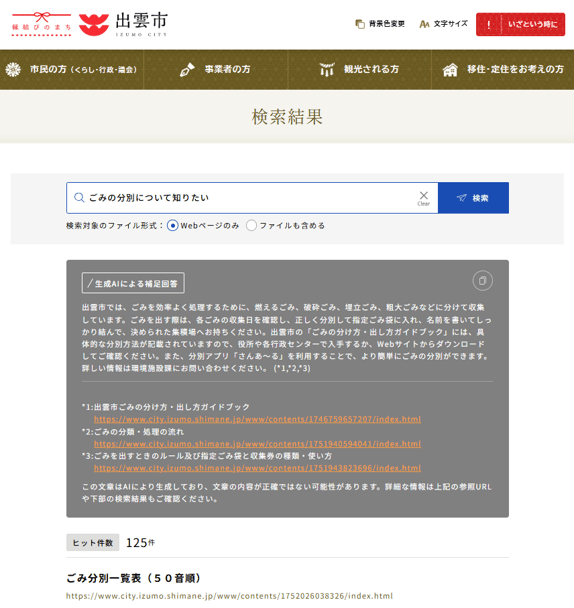Viewport: 574px width, 608px height.
Task: Click the background color icon beside 背景色変更
Action: [x=360, y=24]
